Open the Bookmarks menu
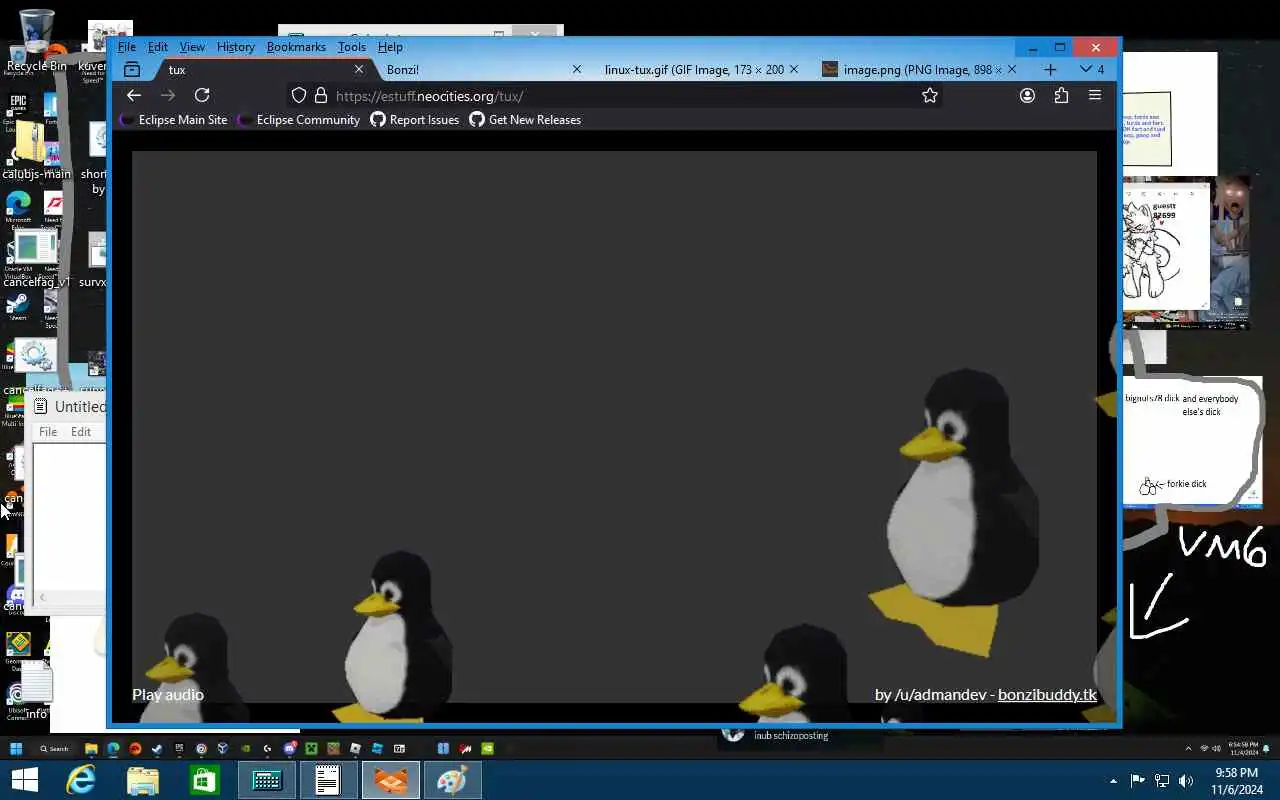The image size is (1280, 800). [x=296, y=47]
